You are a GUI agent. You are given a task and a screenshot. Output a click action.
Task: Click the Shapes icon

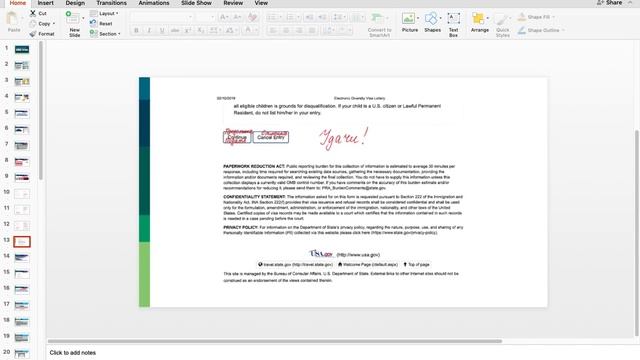coord(431,18)
